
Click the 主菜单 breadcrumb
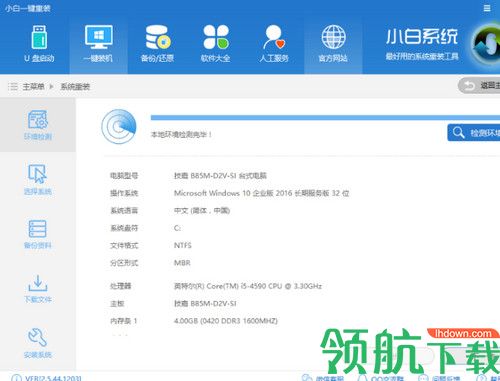coord(33,87)
